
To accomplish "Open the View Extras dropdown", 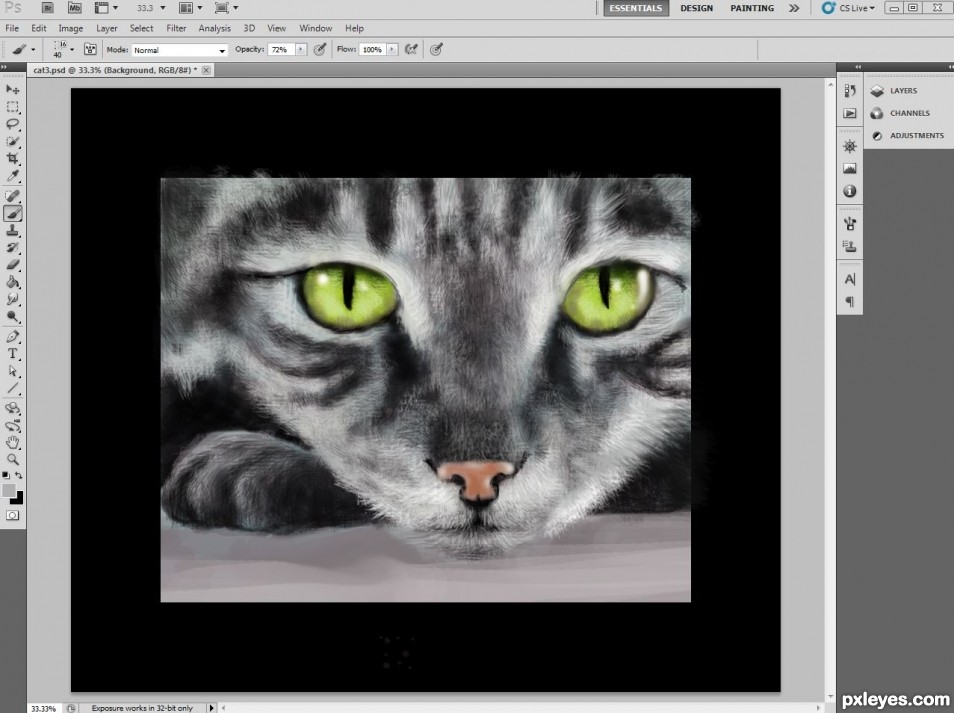I will [106, 8].
